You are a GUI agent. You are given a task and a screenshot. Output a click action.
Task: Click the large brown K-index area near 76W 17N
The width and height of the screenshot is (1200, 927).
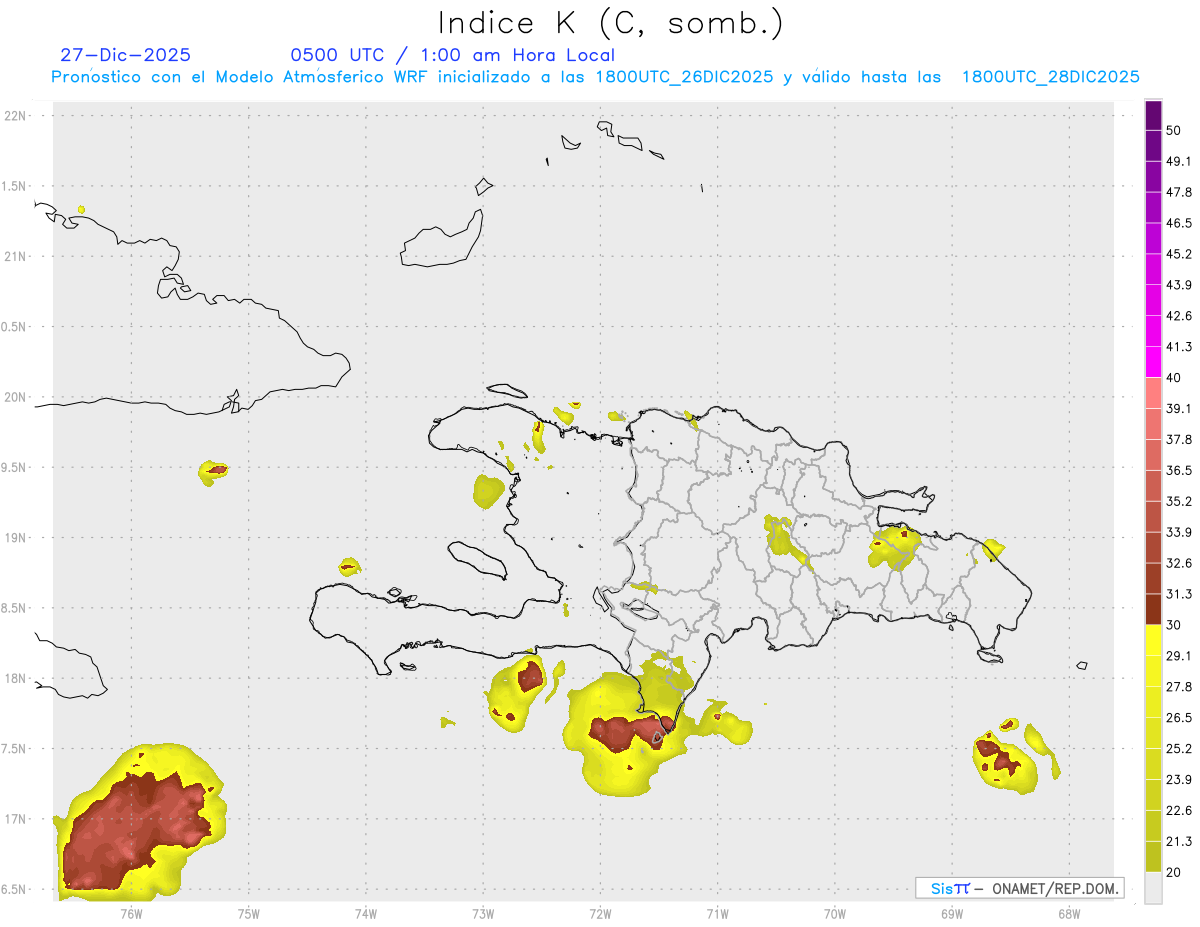coord(135,830)
